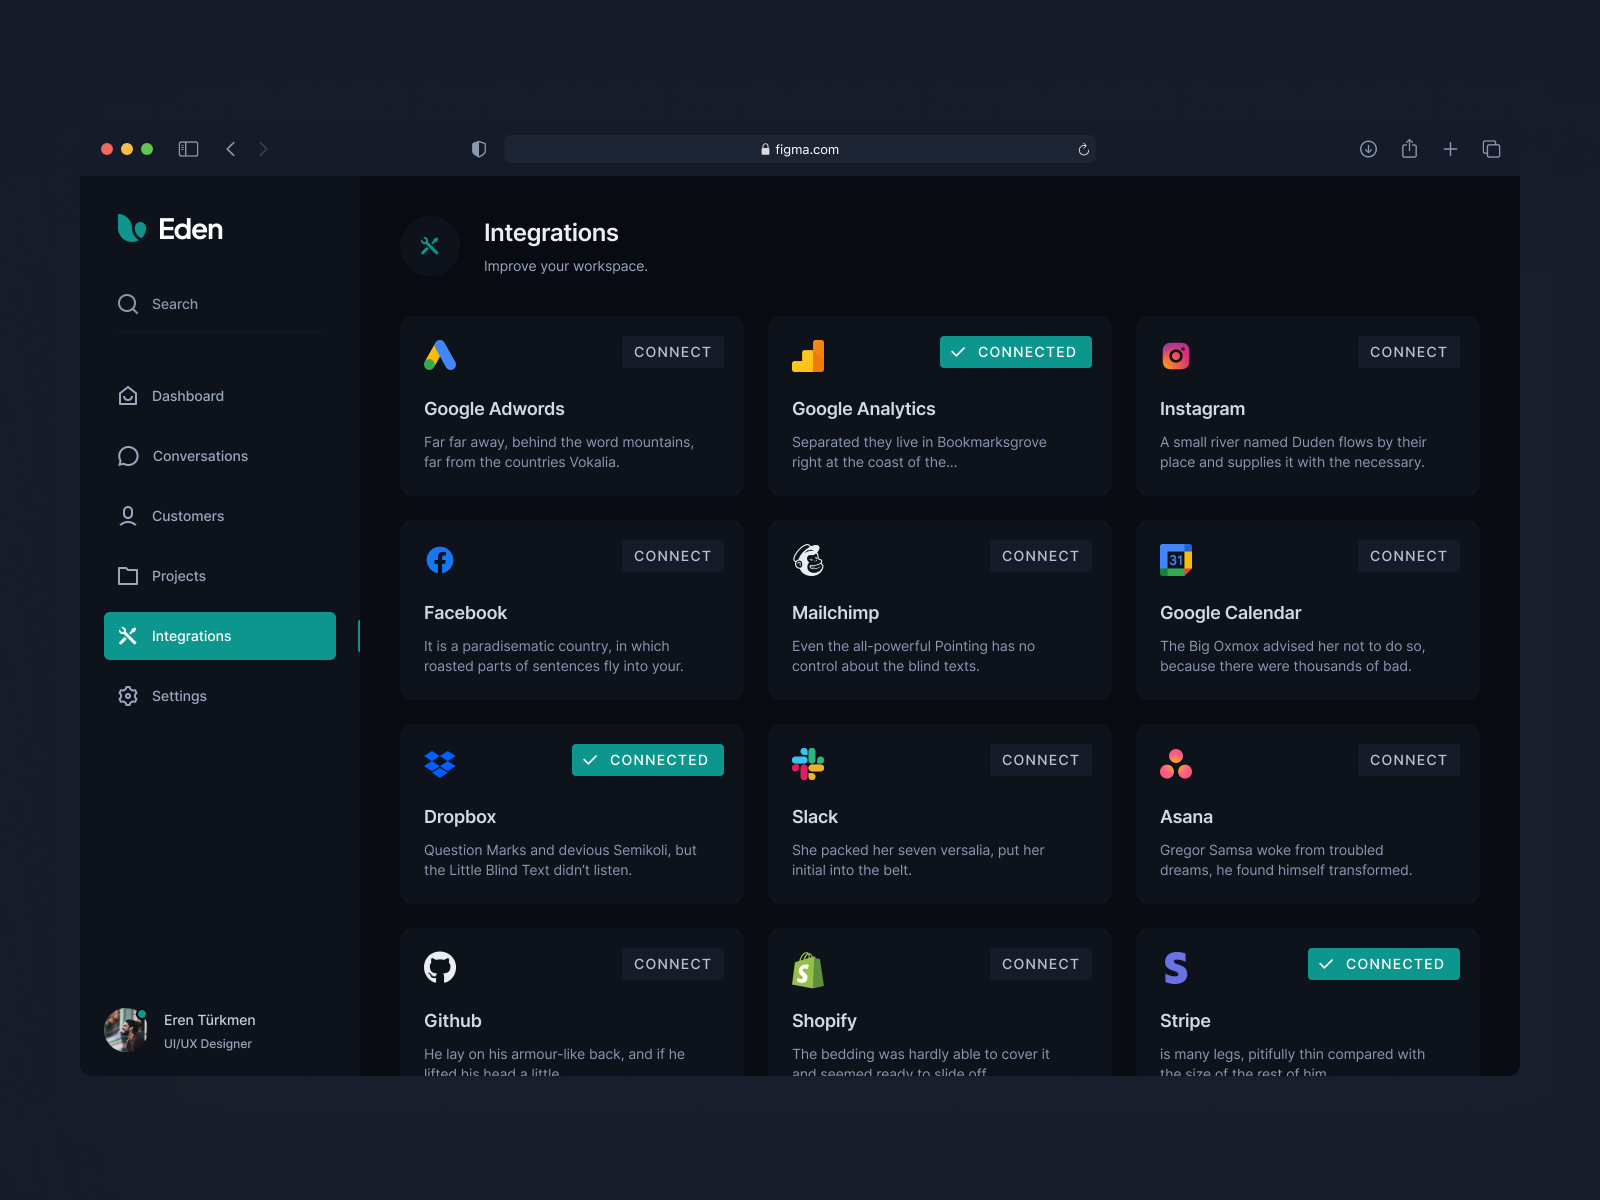Connect the Facebook integration

click(672, 556)
